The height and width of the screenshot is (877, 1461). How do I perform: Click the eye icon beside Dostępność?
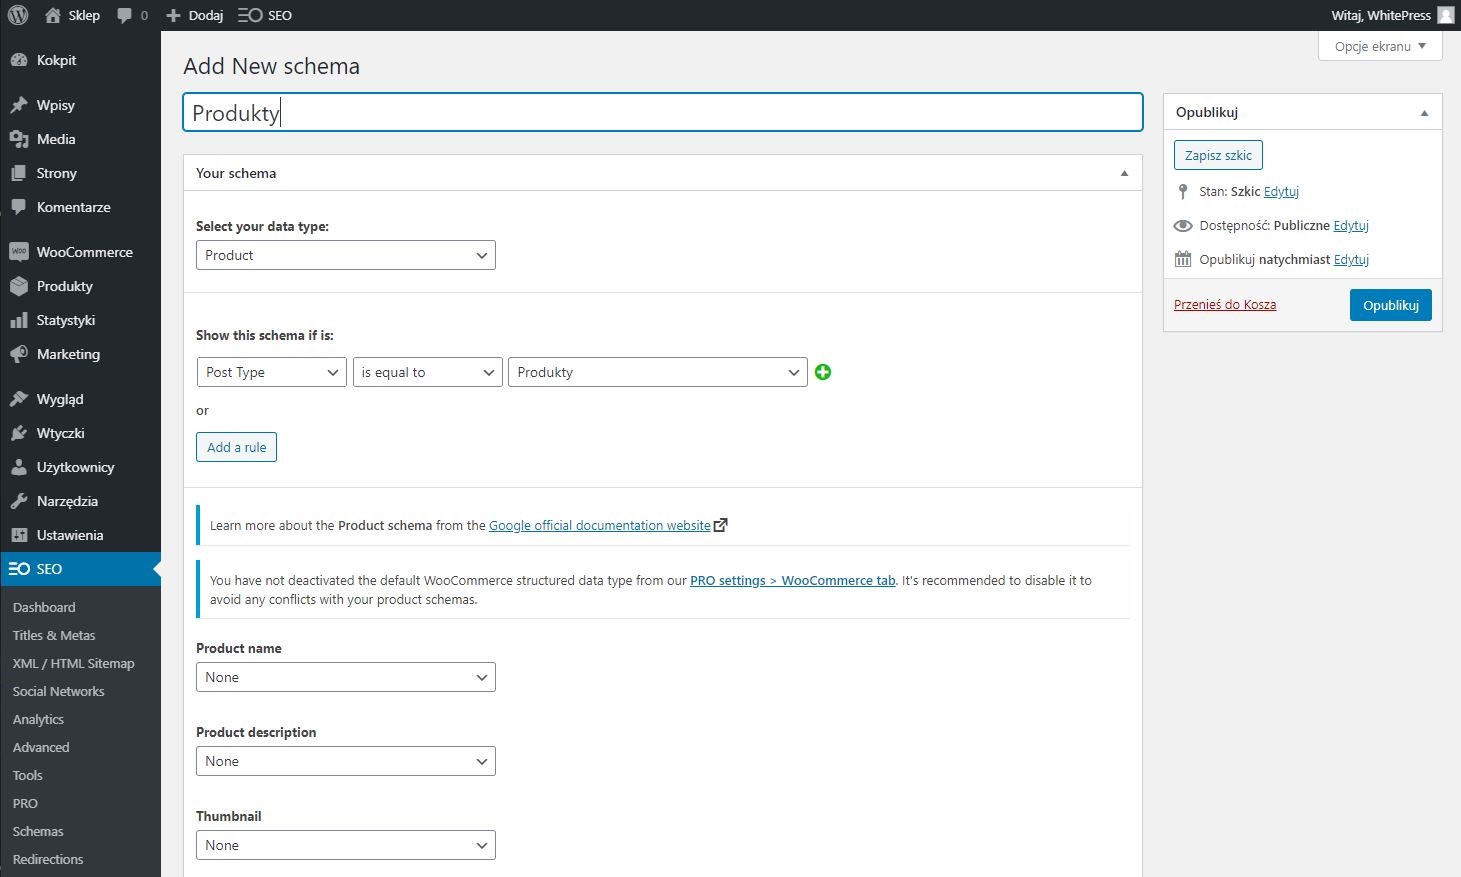coord(1183,226)
